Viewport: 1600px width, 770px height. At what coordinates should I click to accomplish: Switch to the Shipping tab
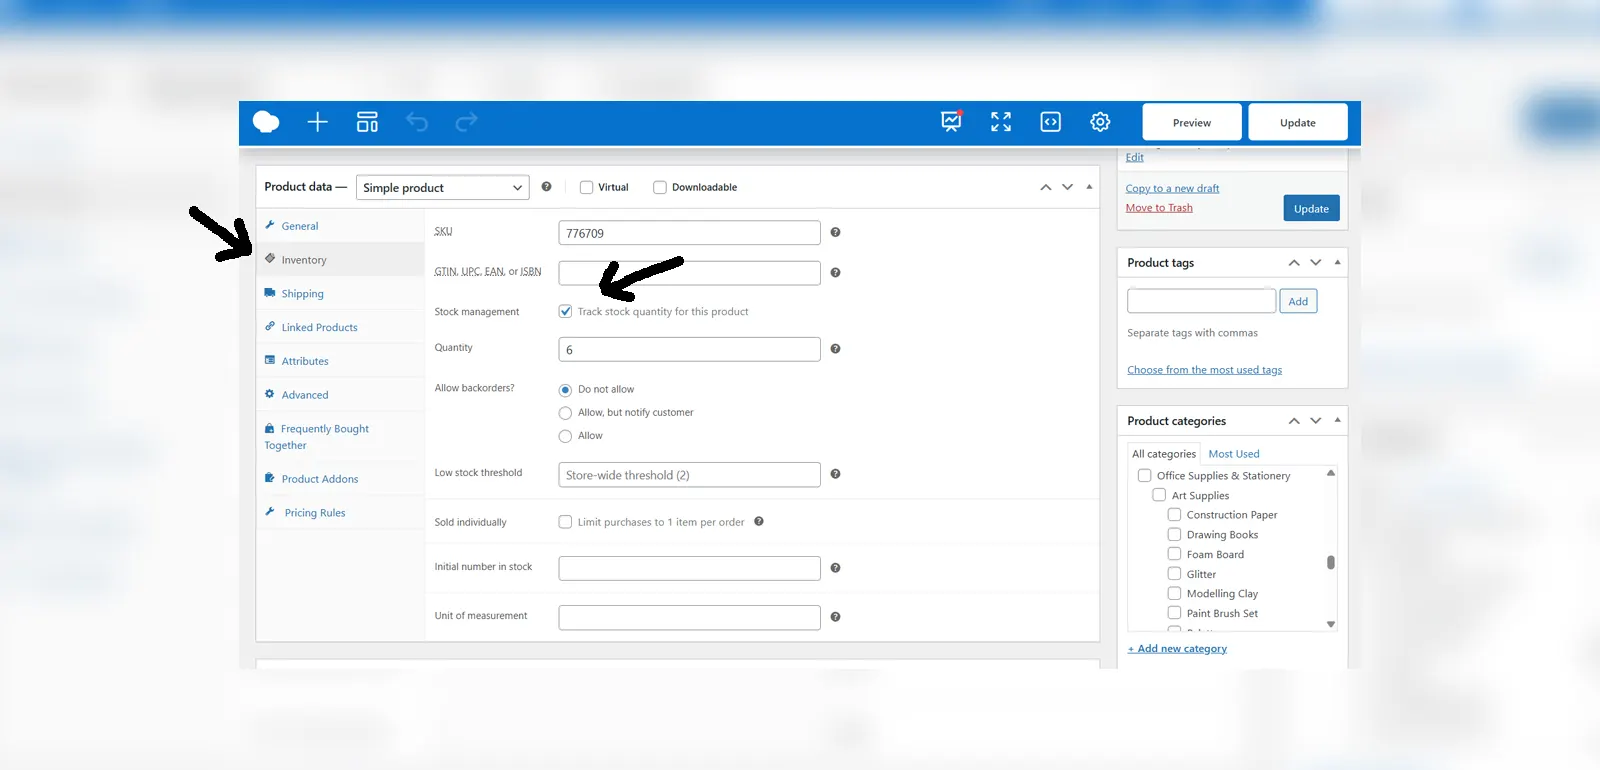pyautogui.click(x=302, y=294)
